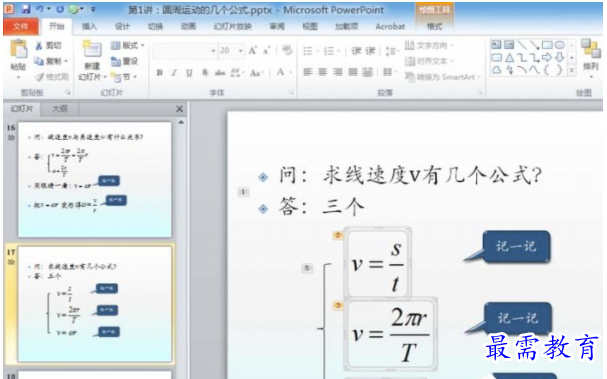Toggle Strikethrough (abc) formatting
607x379 pixels.
click(220, 72)
